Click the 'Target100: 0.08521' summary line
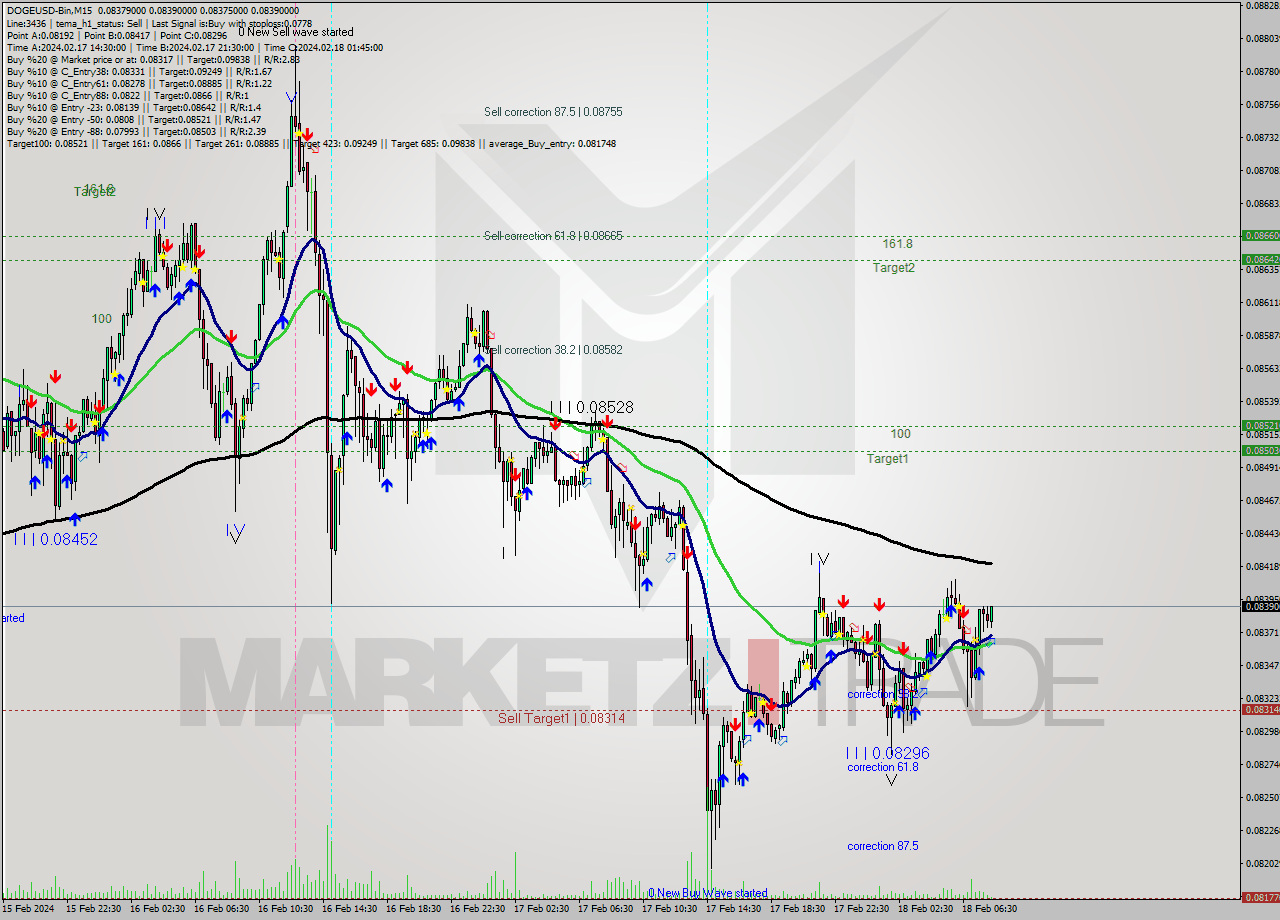This screenshot has width=1280, height=920. [x=311, y=144]
